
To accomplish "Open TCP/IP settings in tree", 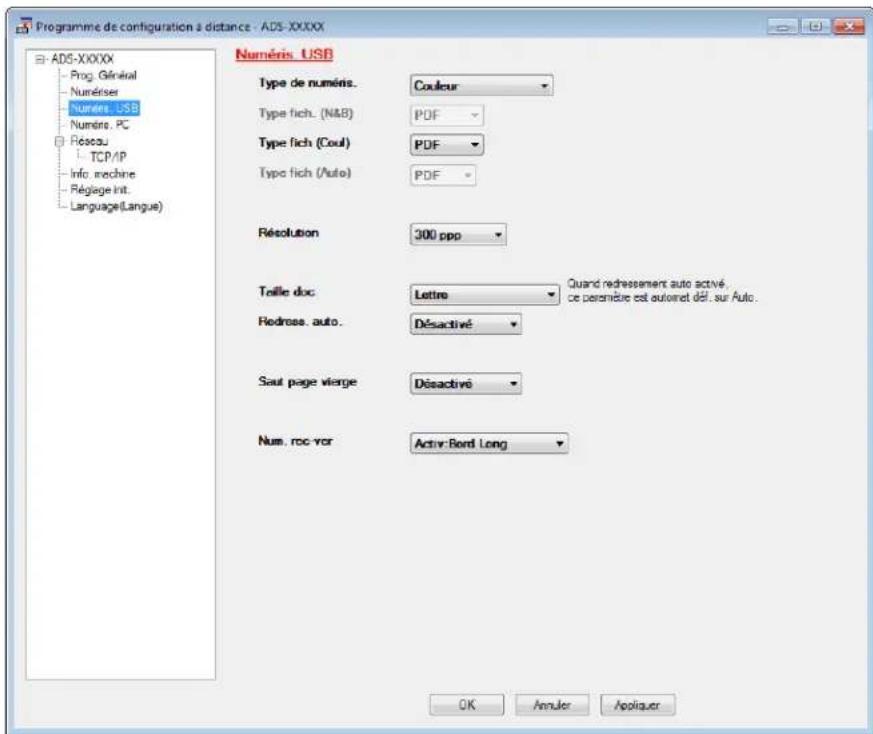I will point(108,157).
